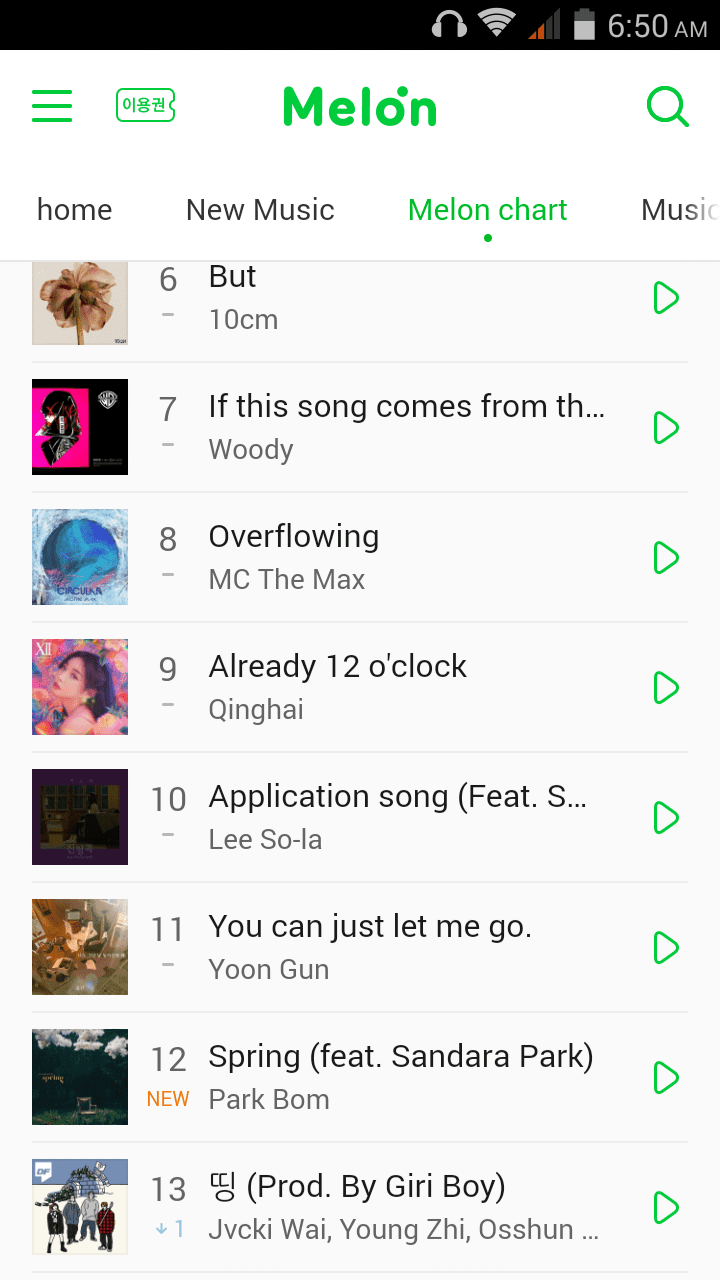Screen dimensions: 720x1280
Task: Open the search magnifier icon
Action: 667,106
